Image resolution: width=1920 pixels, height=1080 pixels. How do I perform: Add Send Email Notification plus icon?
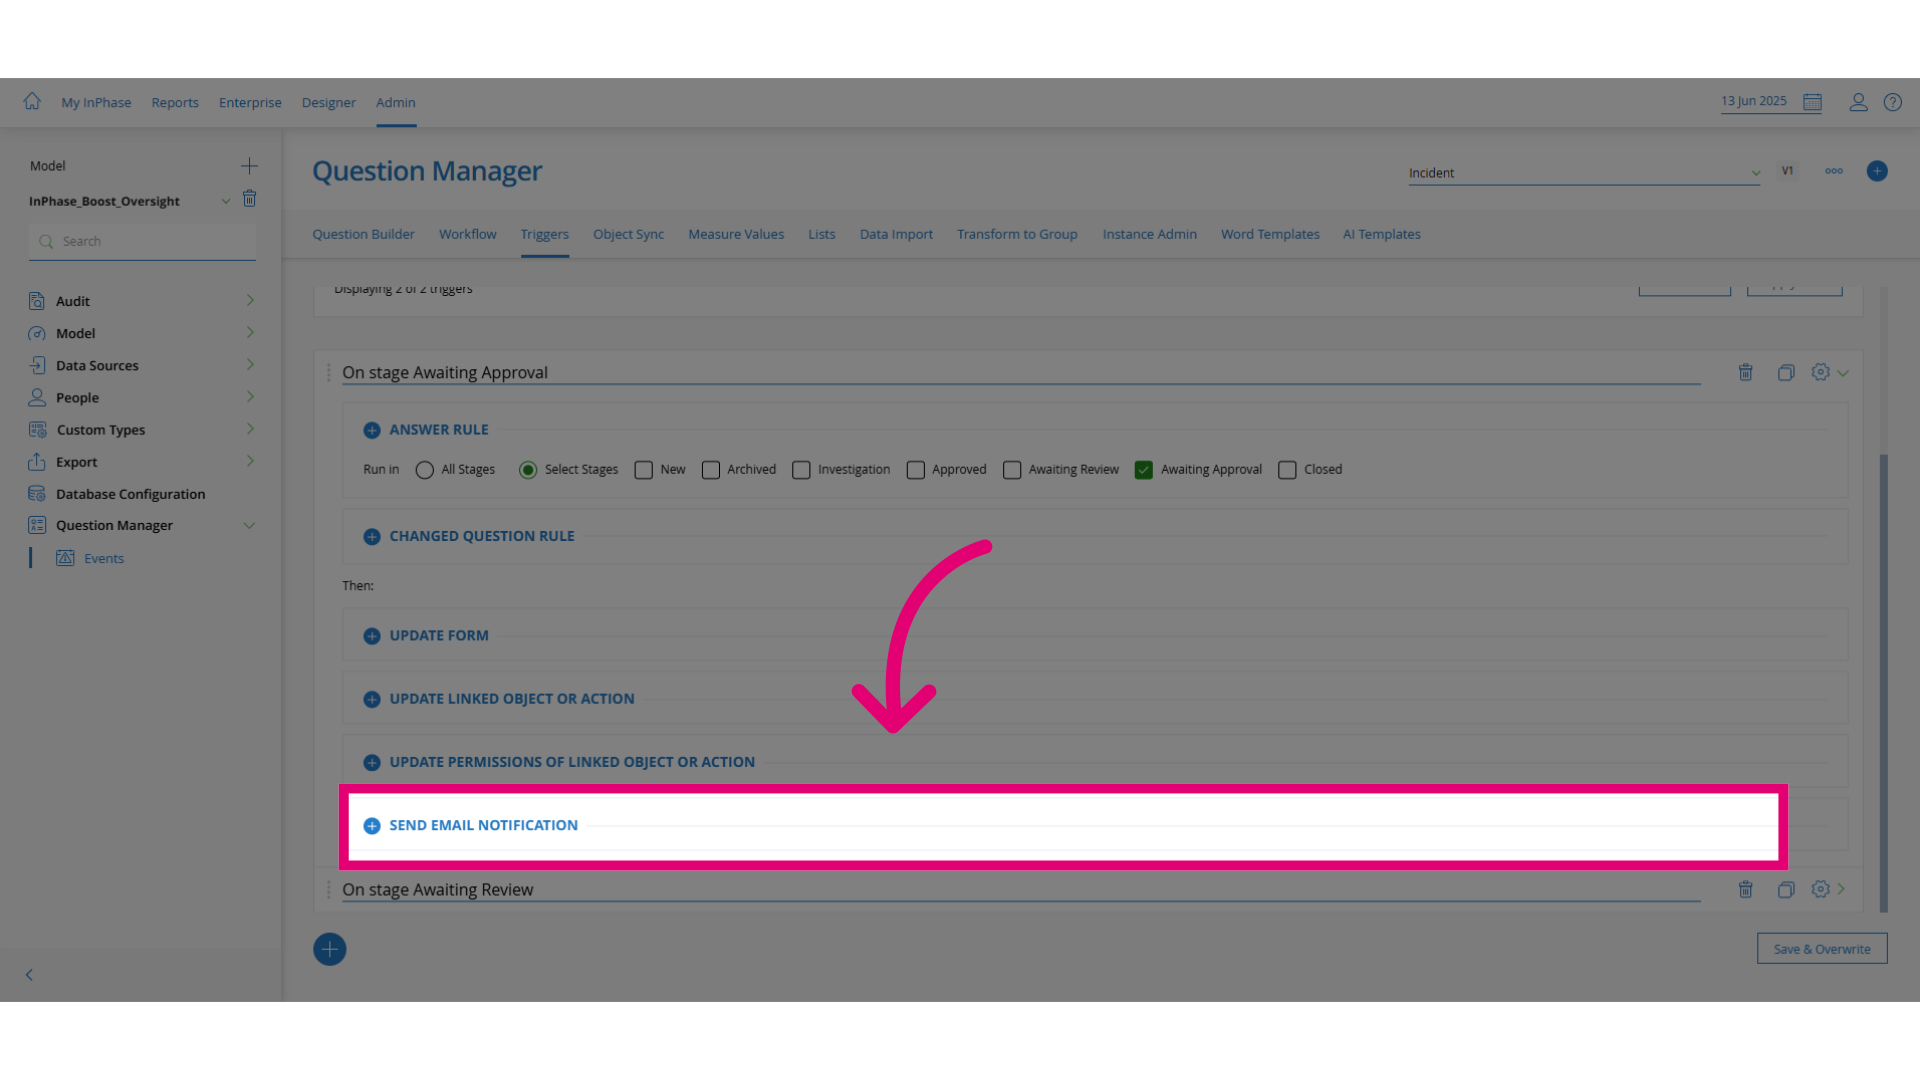point(372,826)
